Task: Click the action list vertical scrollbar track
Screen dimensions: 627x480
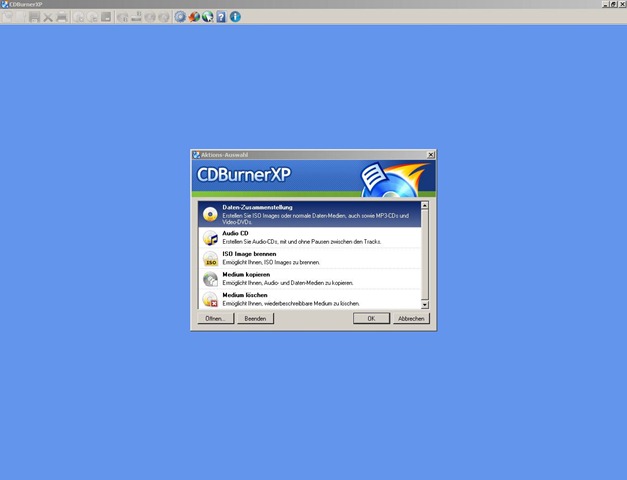Action: pos(425,255)
